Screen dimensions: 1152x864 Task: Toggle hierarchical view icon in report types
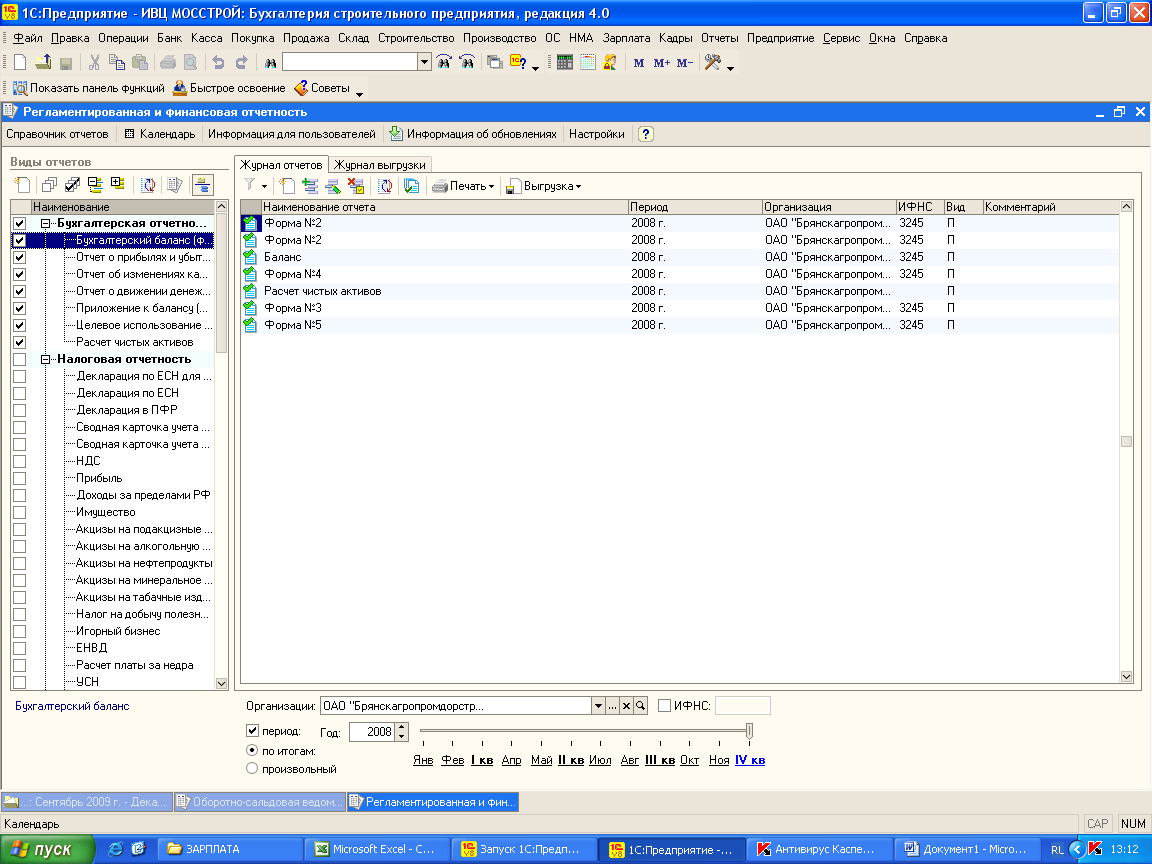[x=203, y=185]
